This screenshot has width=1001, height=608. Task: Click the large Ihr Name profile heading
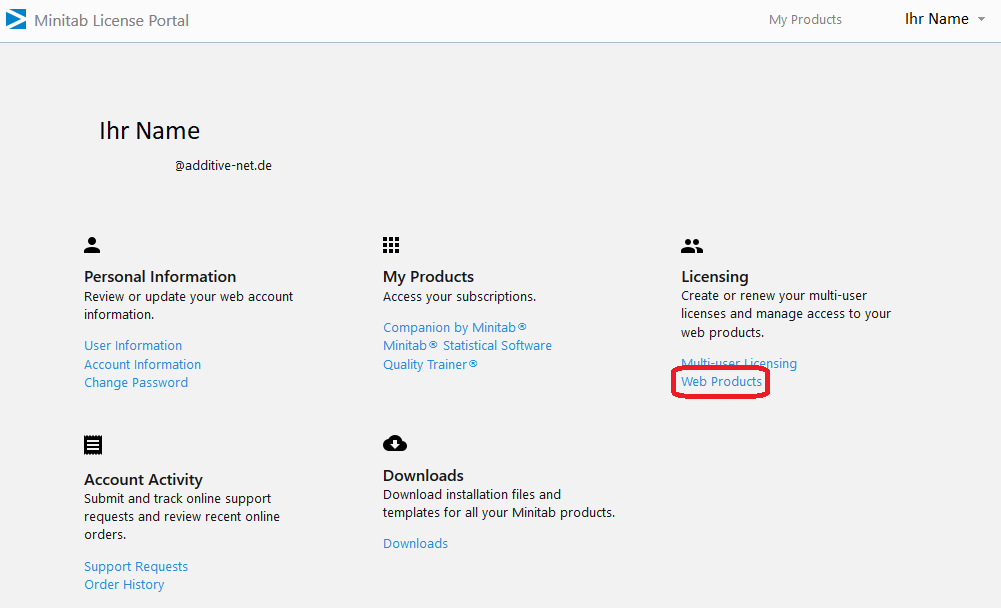[x=149, y=131]
